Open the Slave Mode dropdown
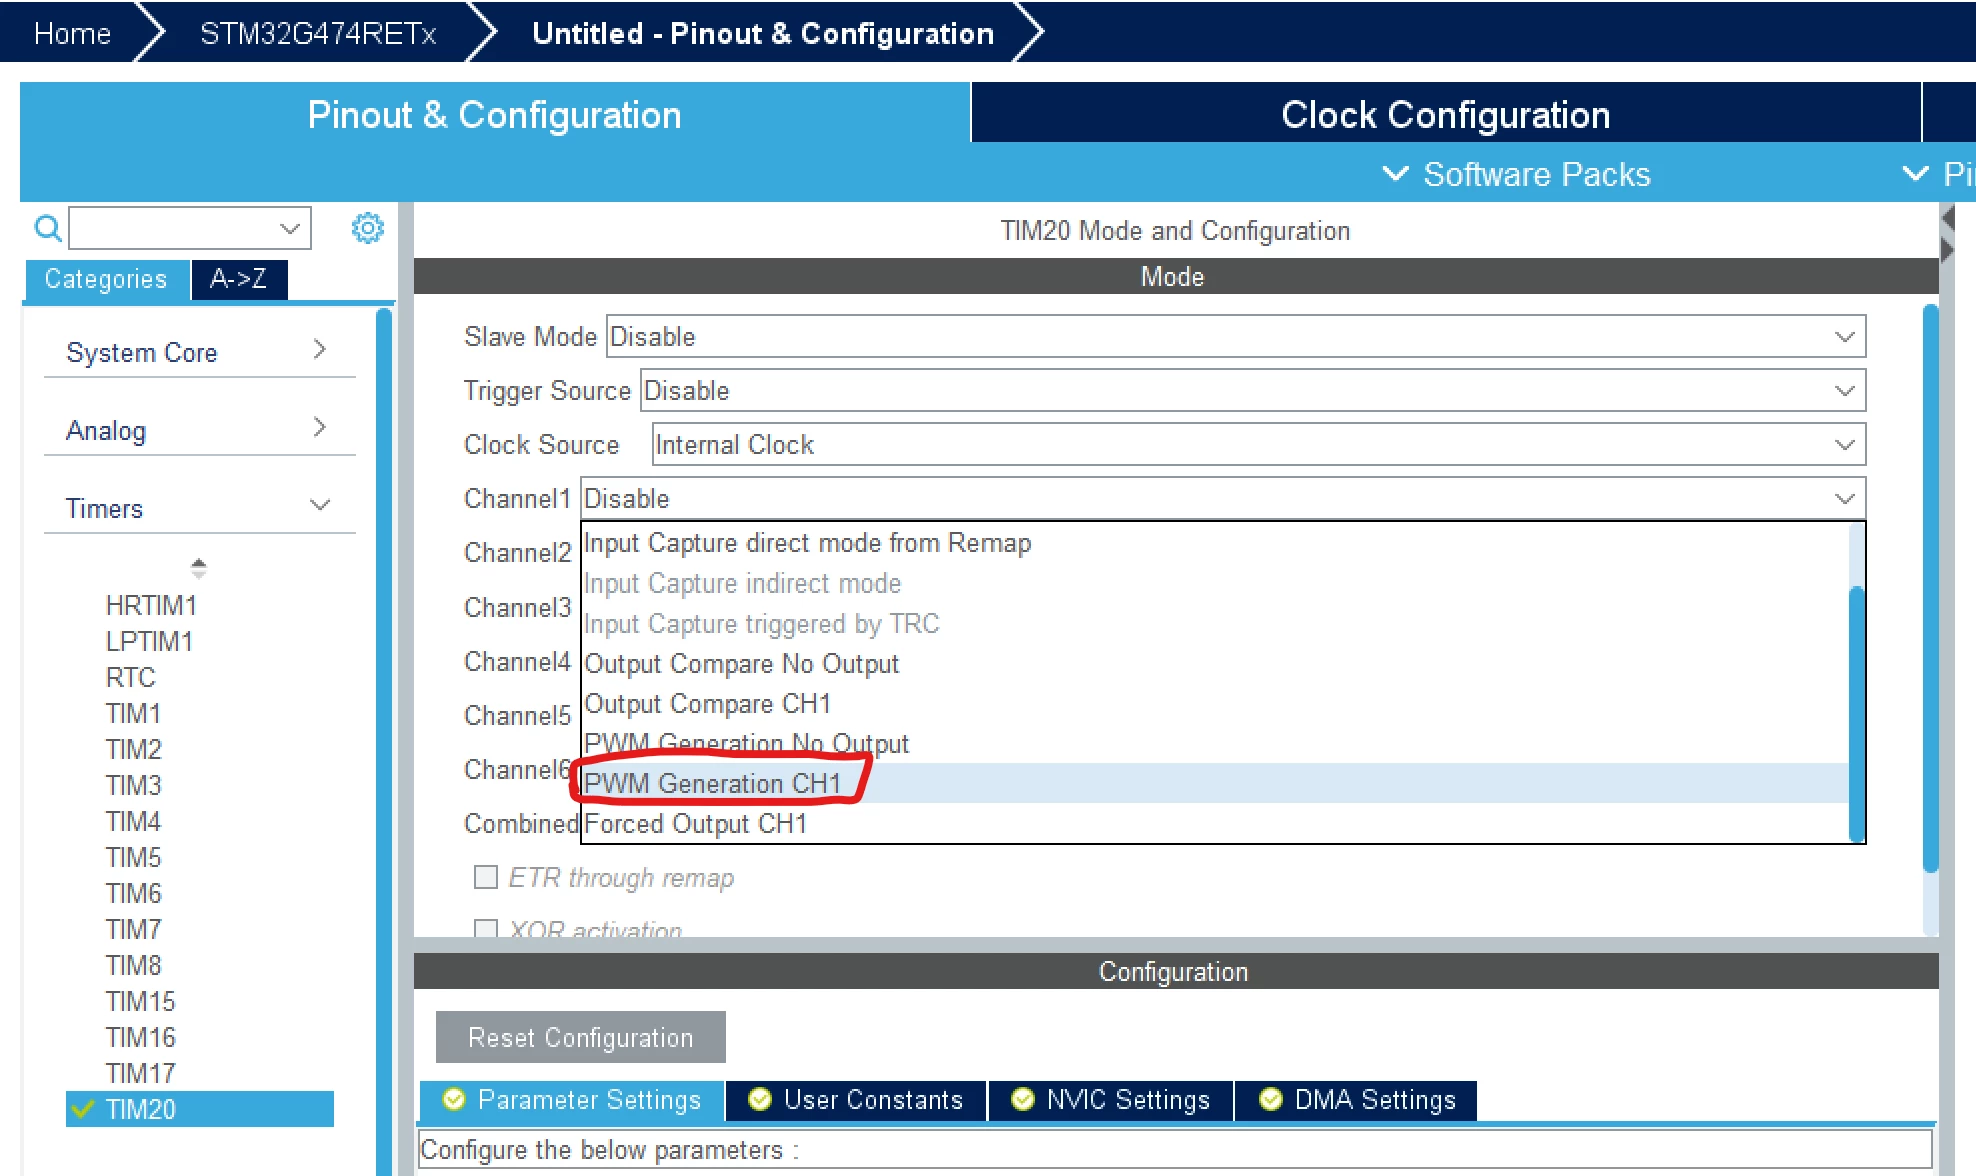Viewport: 1976px width, 1176px height. click(1236, 337)
